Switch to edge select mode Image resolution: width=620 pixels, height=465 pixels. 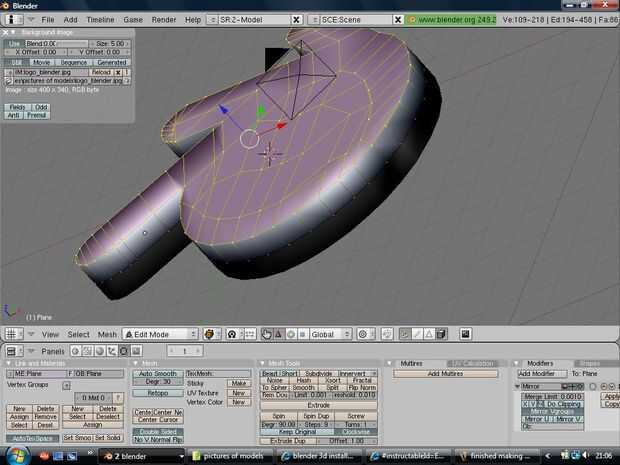tap(417, 334)
